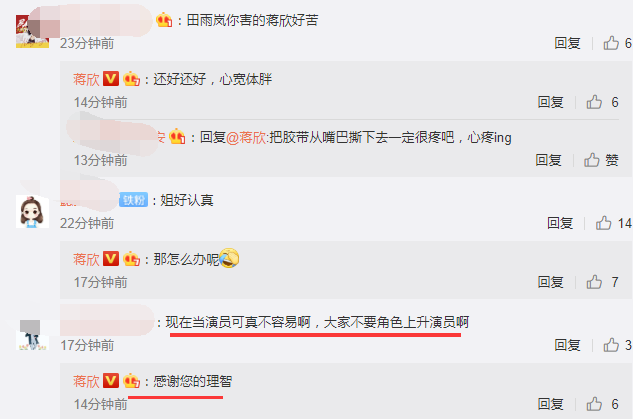Click 回复 on the 田雨岚 comment

point(567,43)
